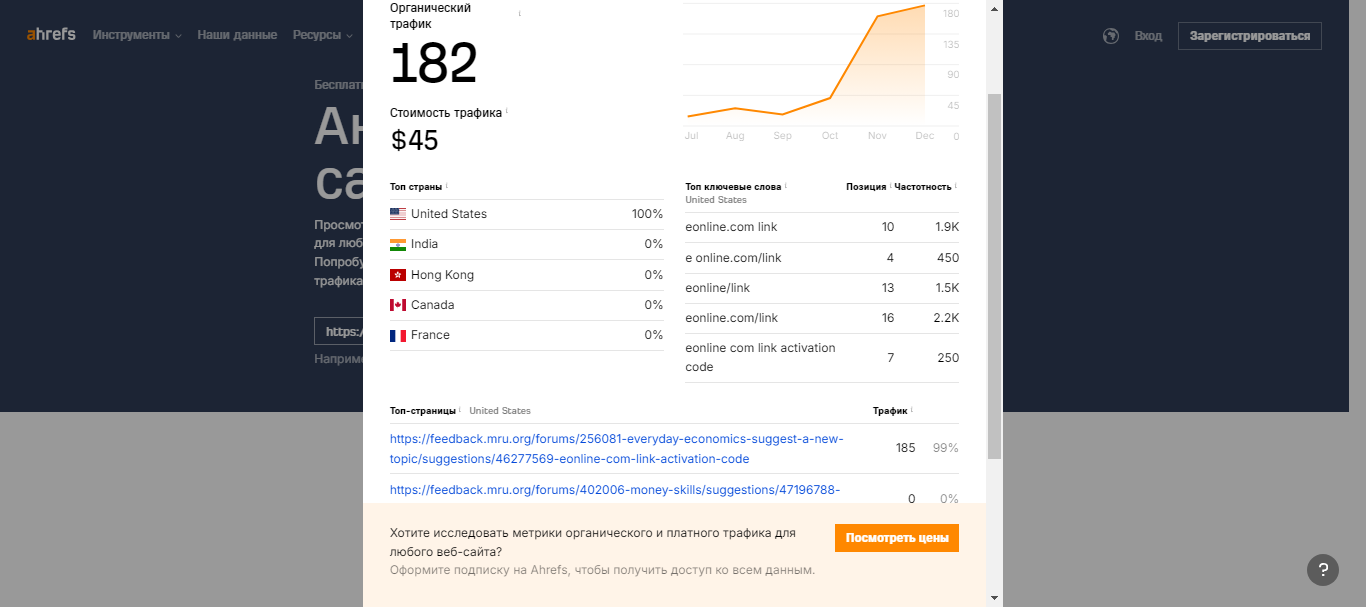Click the France country name
The width and height of the screenshot is (1366, 607).
click(430, 335)
